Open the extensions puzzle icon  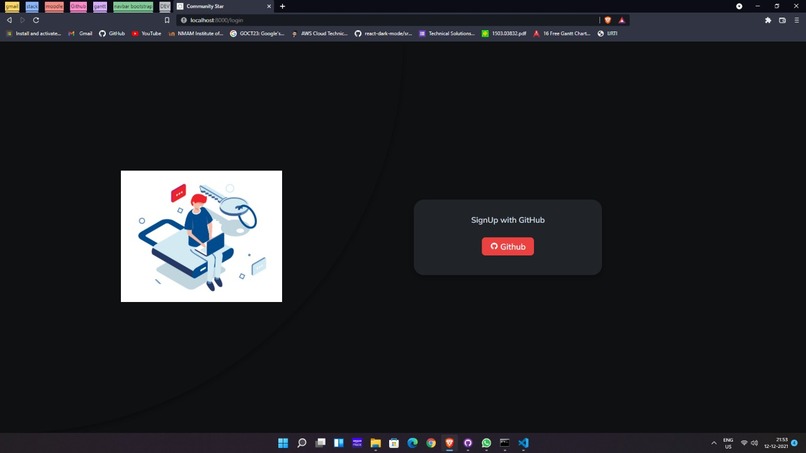pyautogui.click(x=768, y=20)
